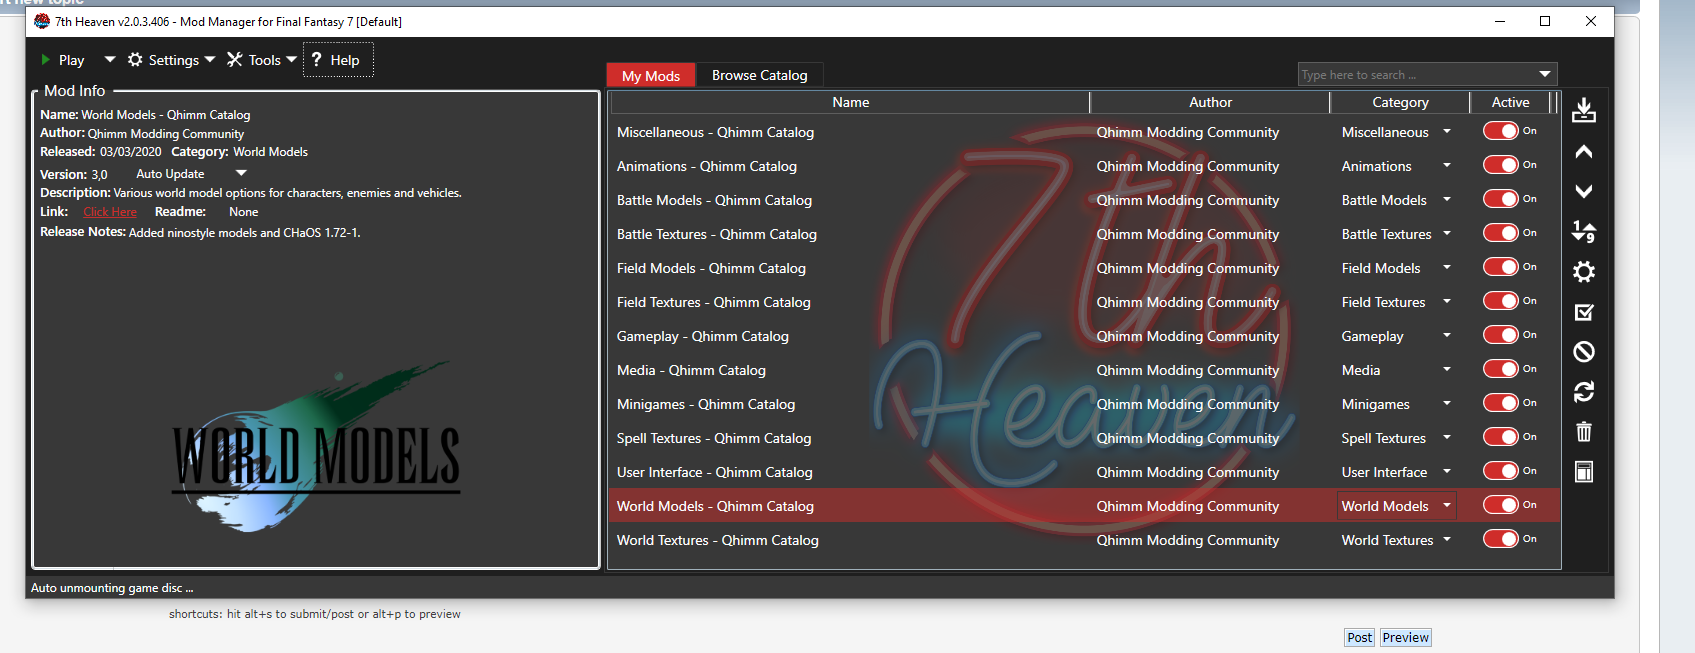Toggle Minigames - Qhimm Catalog active switch
The height and width of the screenshot is (653, 1695).
[1501, 403]
